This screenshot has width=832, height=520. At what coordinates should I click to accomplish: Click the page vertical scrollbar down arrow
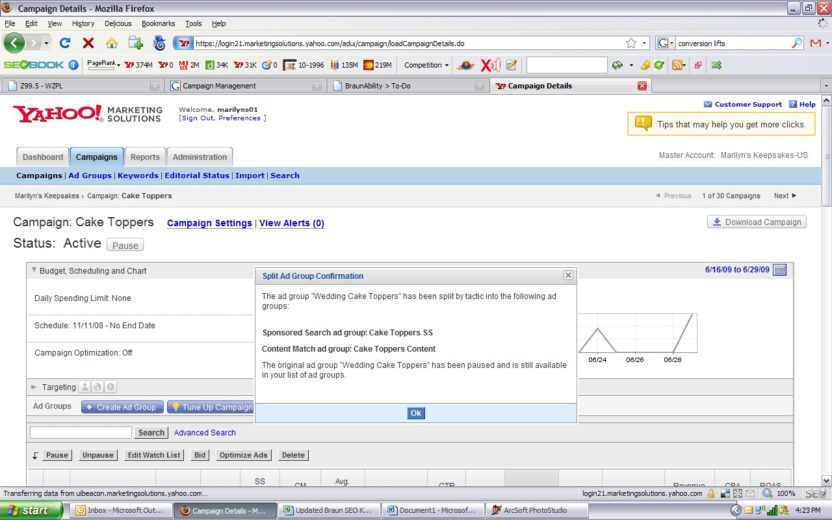826,481
